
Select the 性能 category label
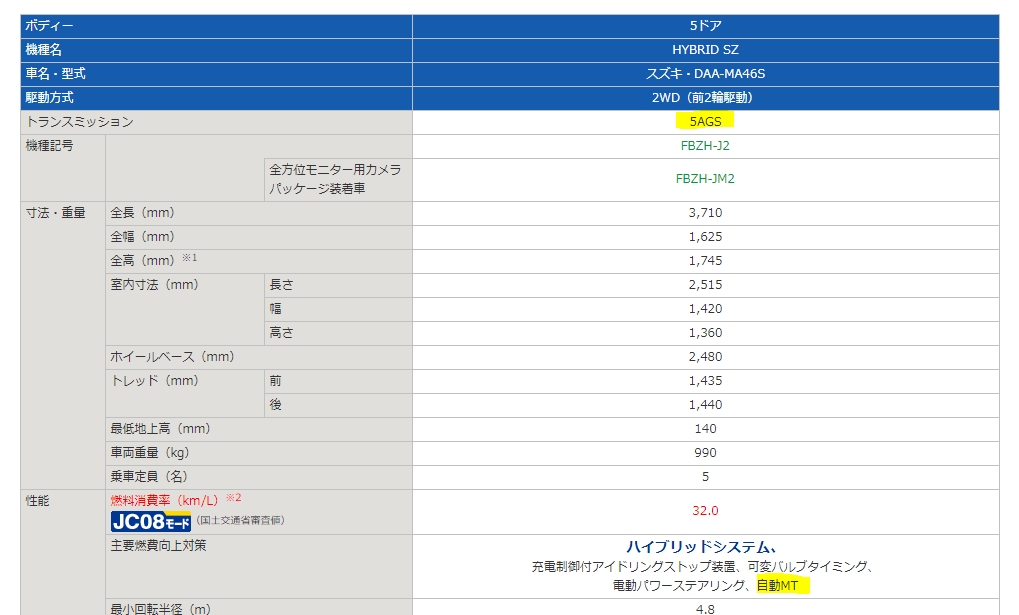coord(37,502)
